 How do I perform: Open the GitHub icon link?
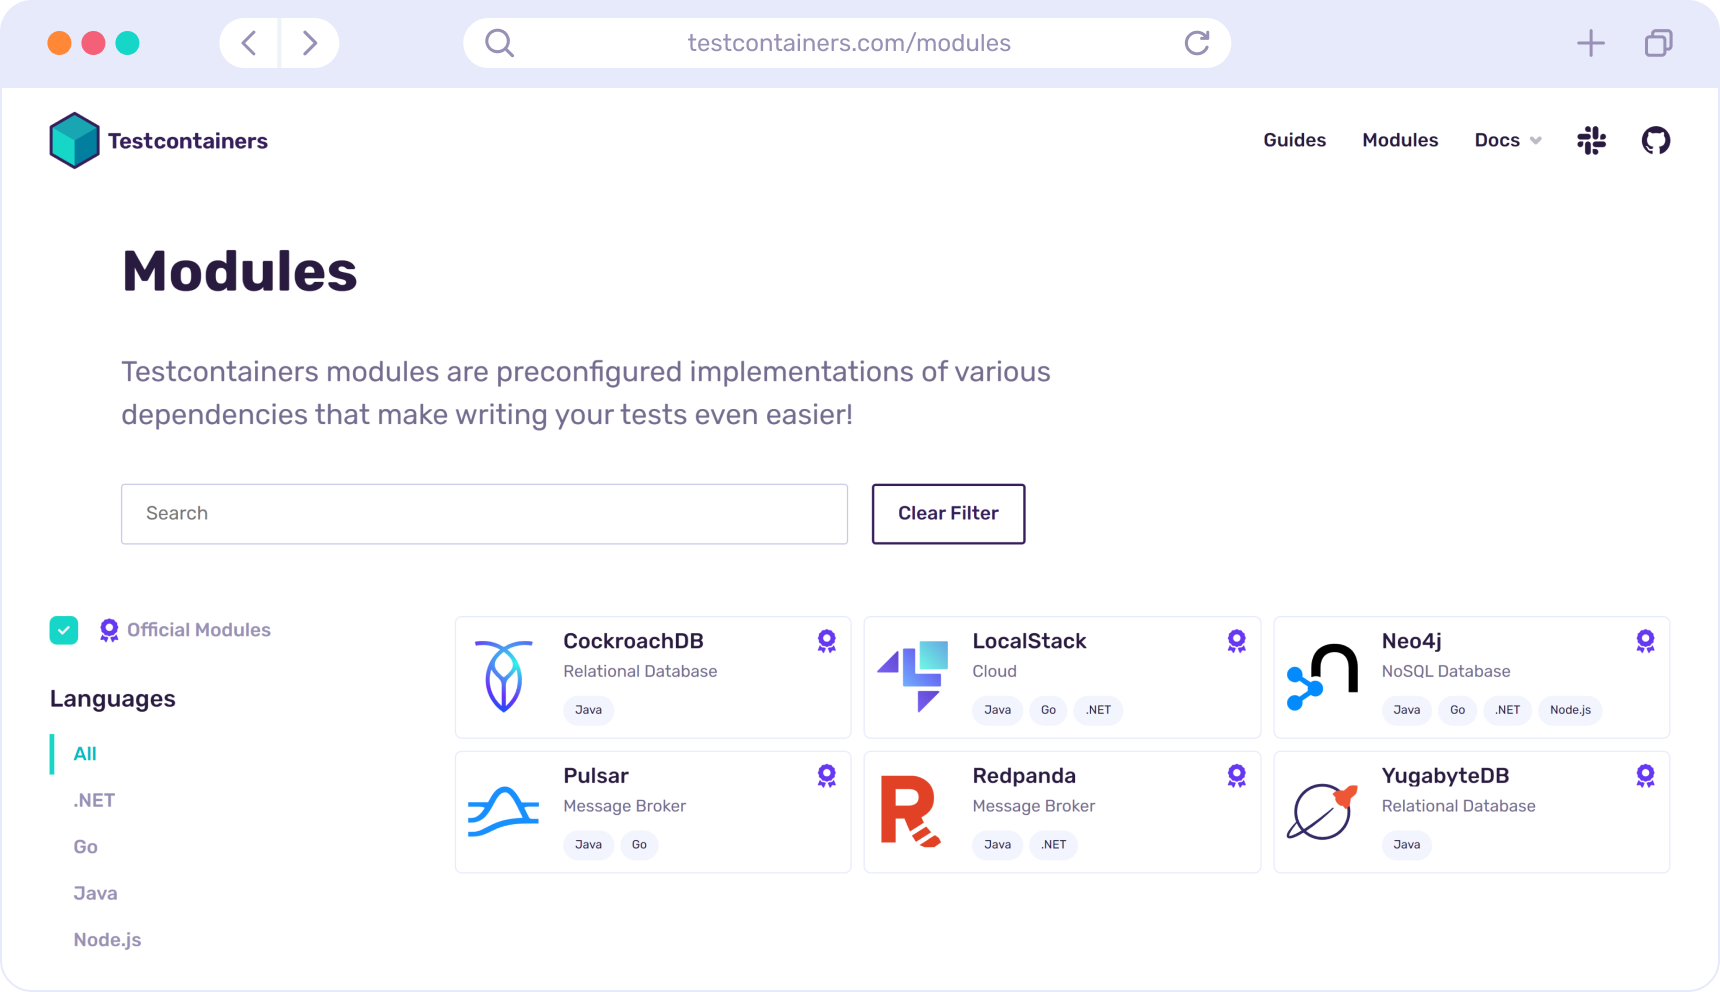pyautogui.click(x=1656, y=140)
